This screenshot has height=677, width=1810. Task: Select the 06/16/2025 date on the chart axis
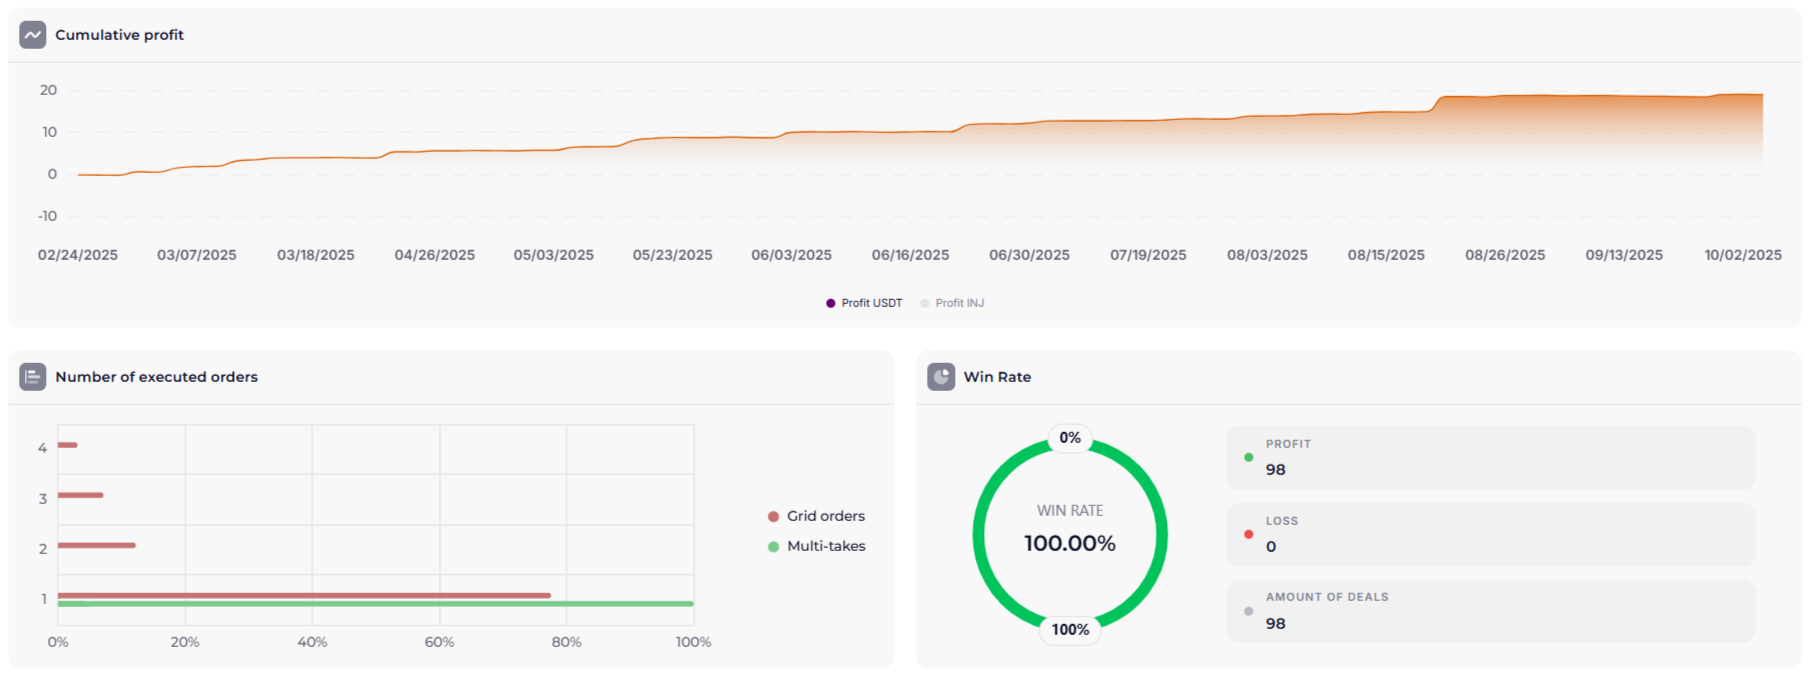[x=910, y=255]
